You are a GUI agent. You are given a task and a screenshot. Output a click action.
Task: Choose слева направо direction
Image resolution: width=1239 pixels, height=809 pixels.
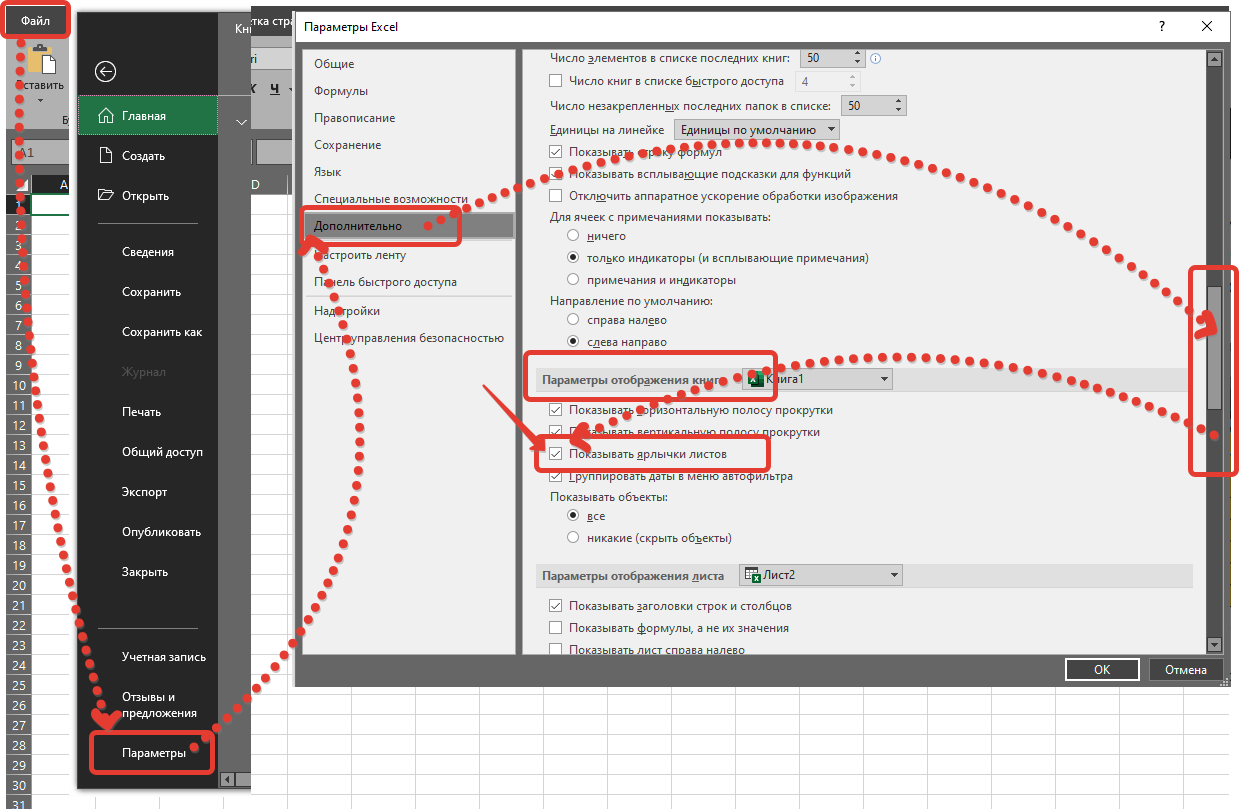coord(573,342)
